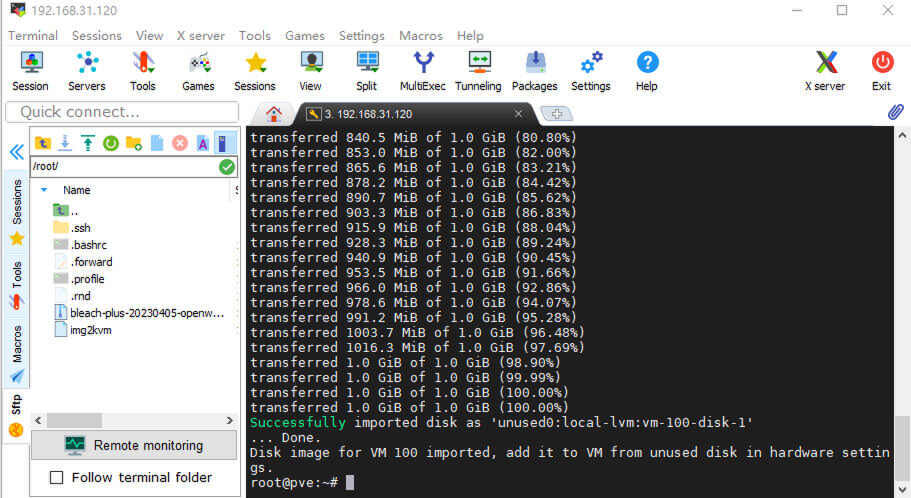Click the Tunneling toolbar icon
The width and height of the screenshot is (911, 498).
click(478, 70)
